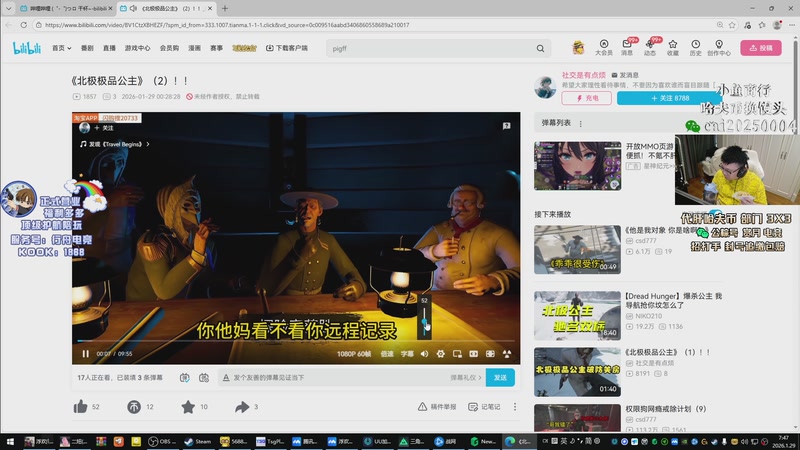Screen dimensions: 800x450
Task: Click the 发送 send button
Action: pyautogui.click(x=500, y=378)
